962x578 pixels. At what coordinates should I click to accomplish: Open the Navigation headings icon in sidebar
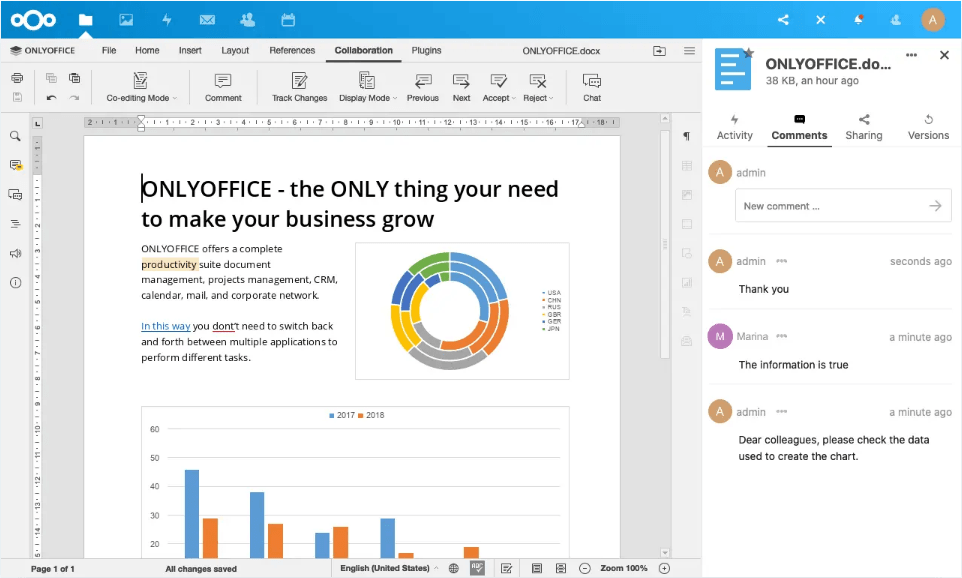click(15, 224)
